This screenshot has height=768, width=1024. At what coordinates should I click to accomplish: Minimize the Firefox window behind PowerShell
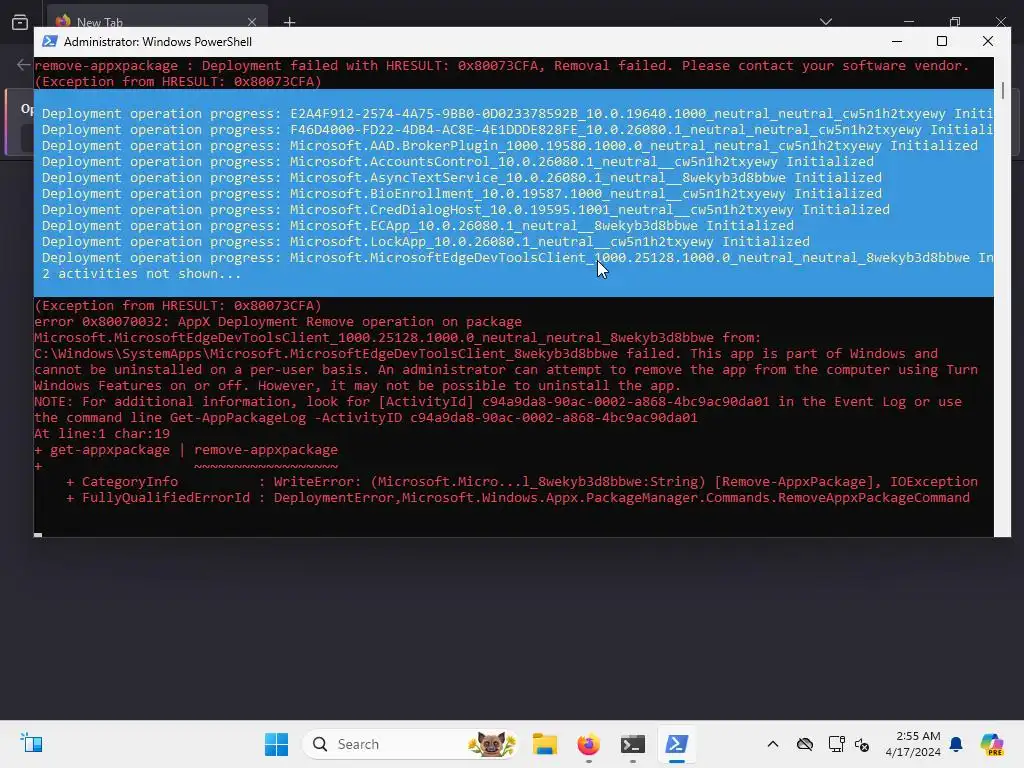click(908, 22)
